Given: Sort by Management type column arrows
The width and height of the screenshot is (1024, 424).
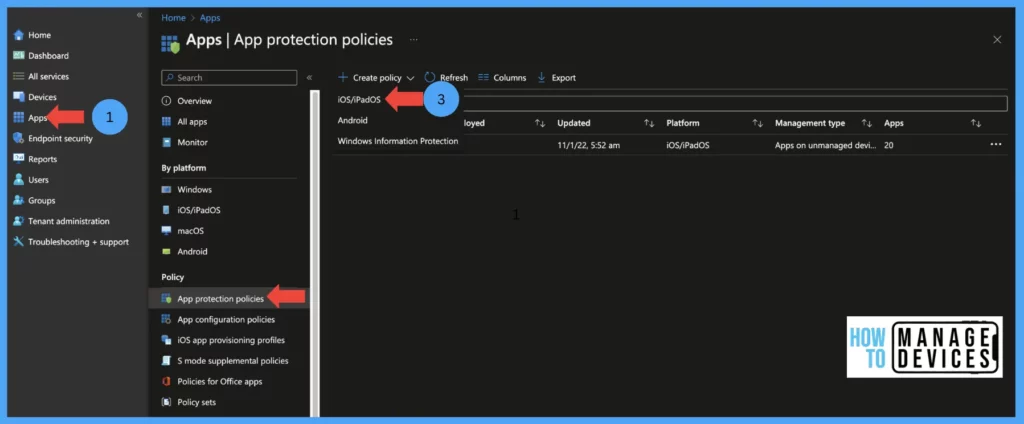Looking at the screenshot, I should click(x=867, y=123).
